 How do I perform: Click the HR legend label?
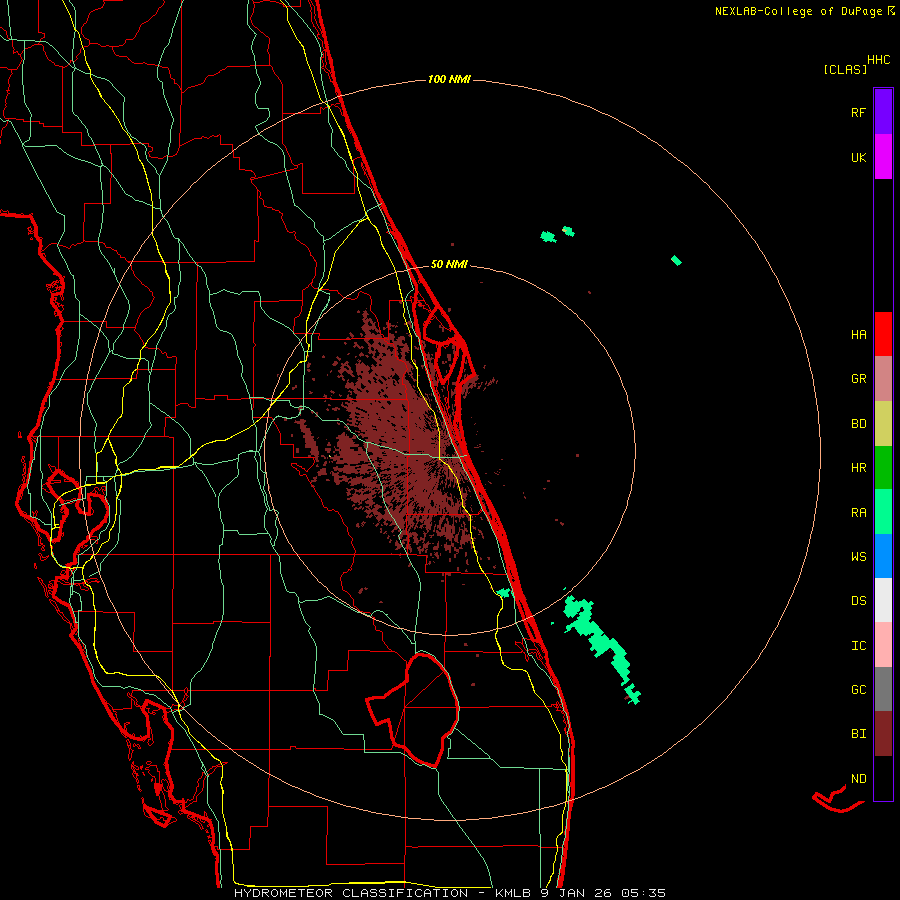coord(858,468)
